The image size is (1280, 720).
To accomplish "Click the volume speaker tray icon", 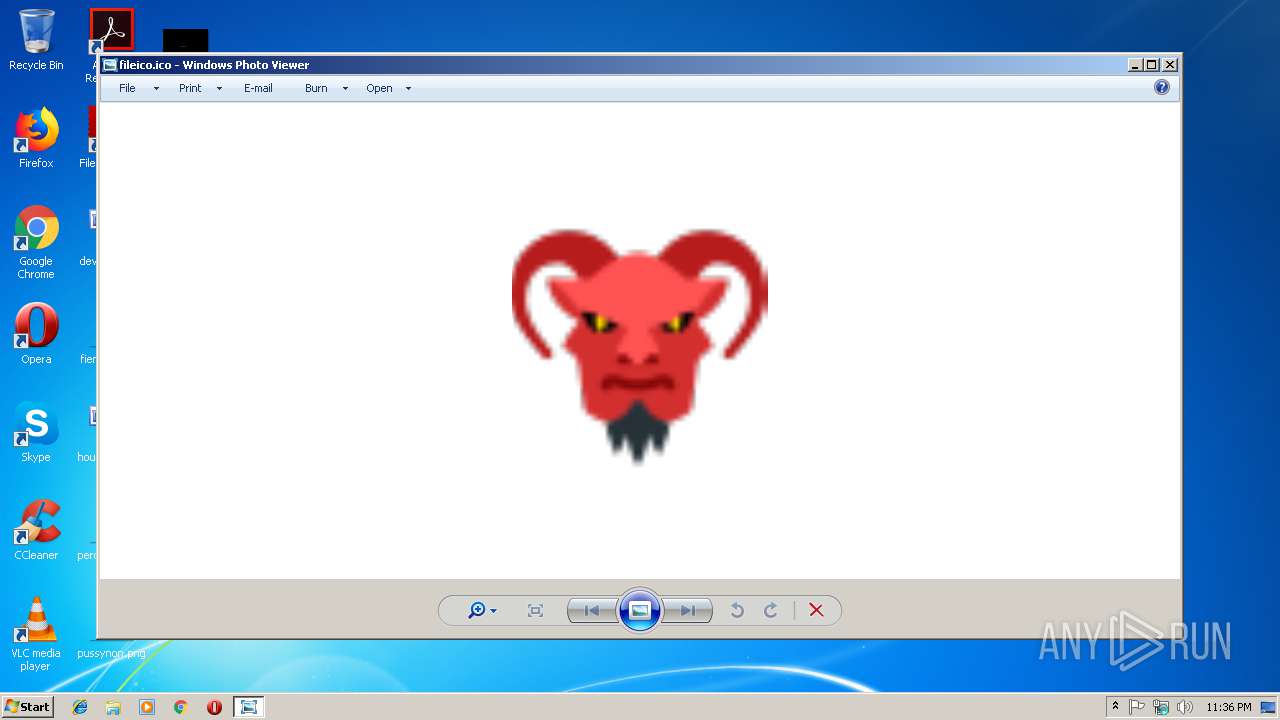I will [x=1185, y=707].
